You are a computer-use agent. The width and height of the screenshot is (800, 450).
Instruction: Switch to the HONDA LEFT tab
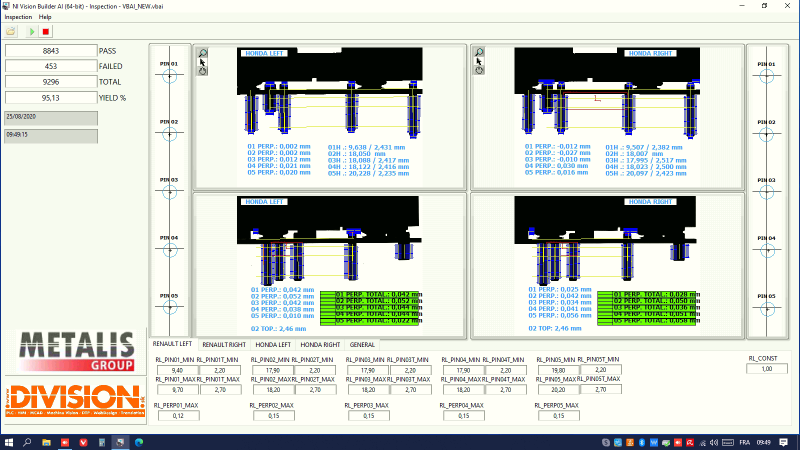[273, 344]
